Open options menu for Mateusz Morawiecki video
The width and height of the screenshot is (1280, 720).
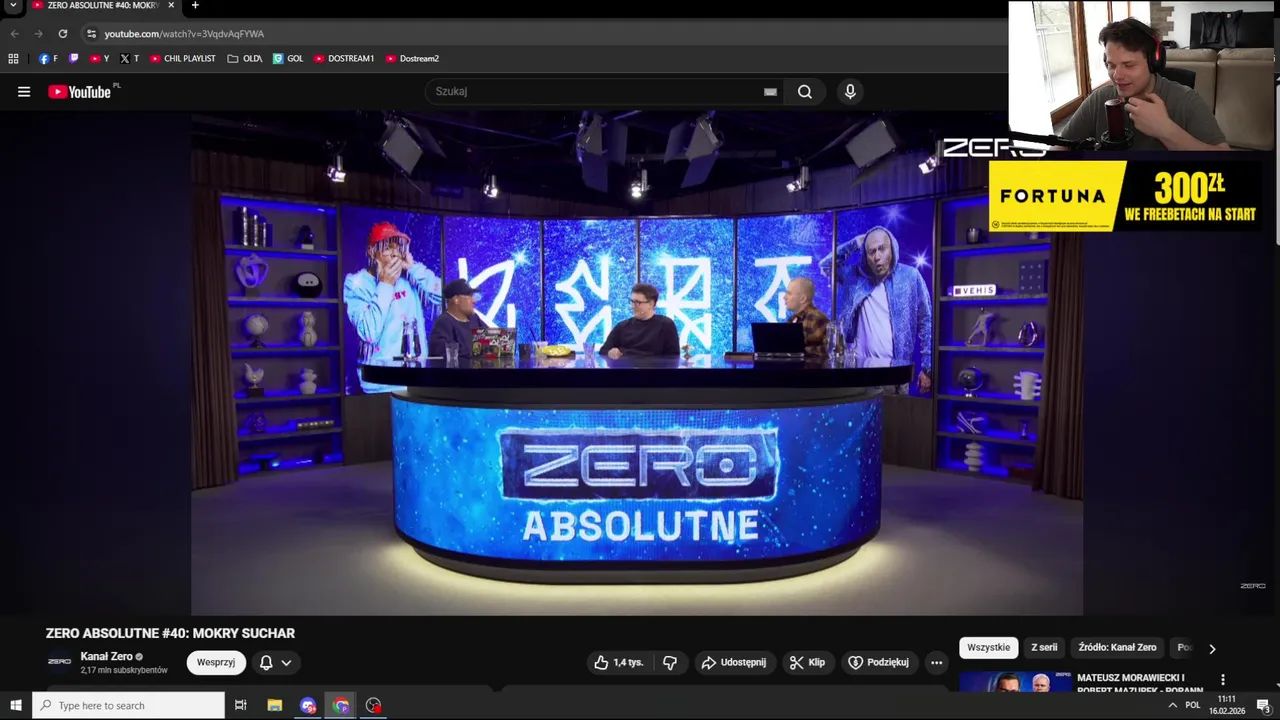coord(1222,680)
